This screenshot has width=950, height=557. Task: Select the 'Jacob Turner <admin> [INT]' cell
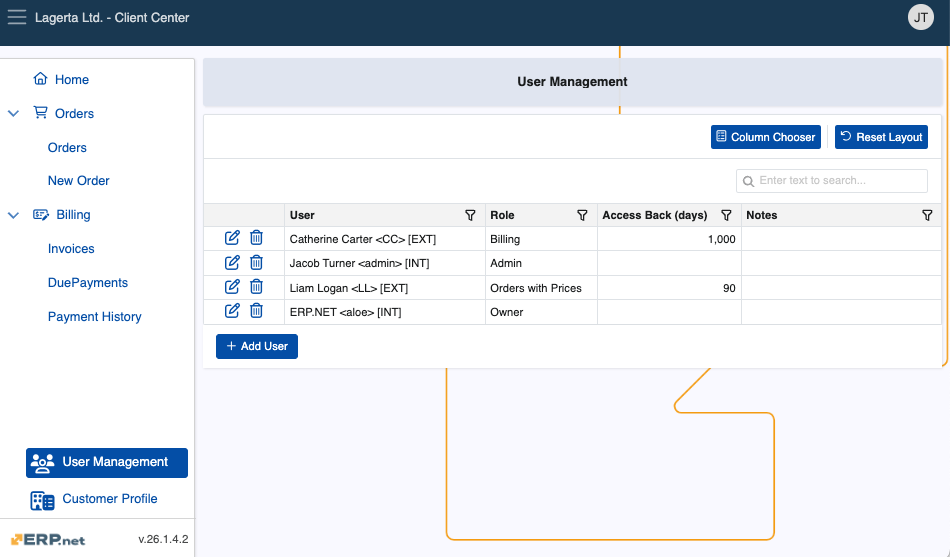tap(385, 263)
